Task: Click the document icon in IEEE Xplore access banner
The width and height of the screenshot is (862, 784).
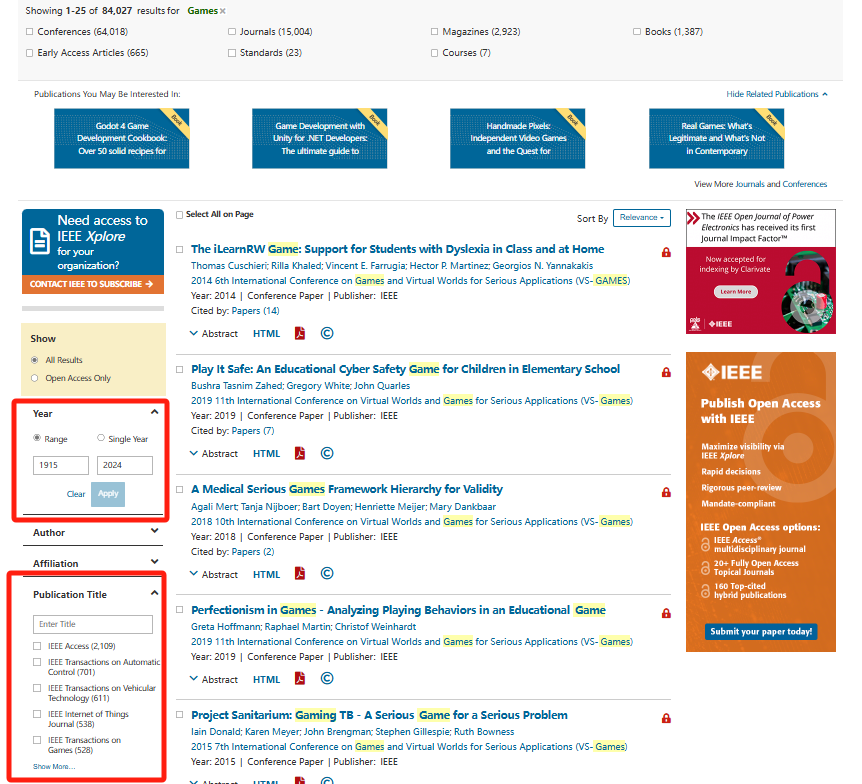Action: pyautogui.click(x=40, y=241)
